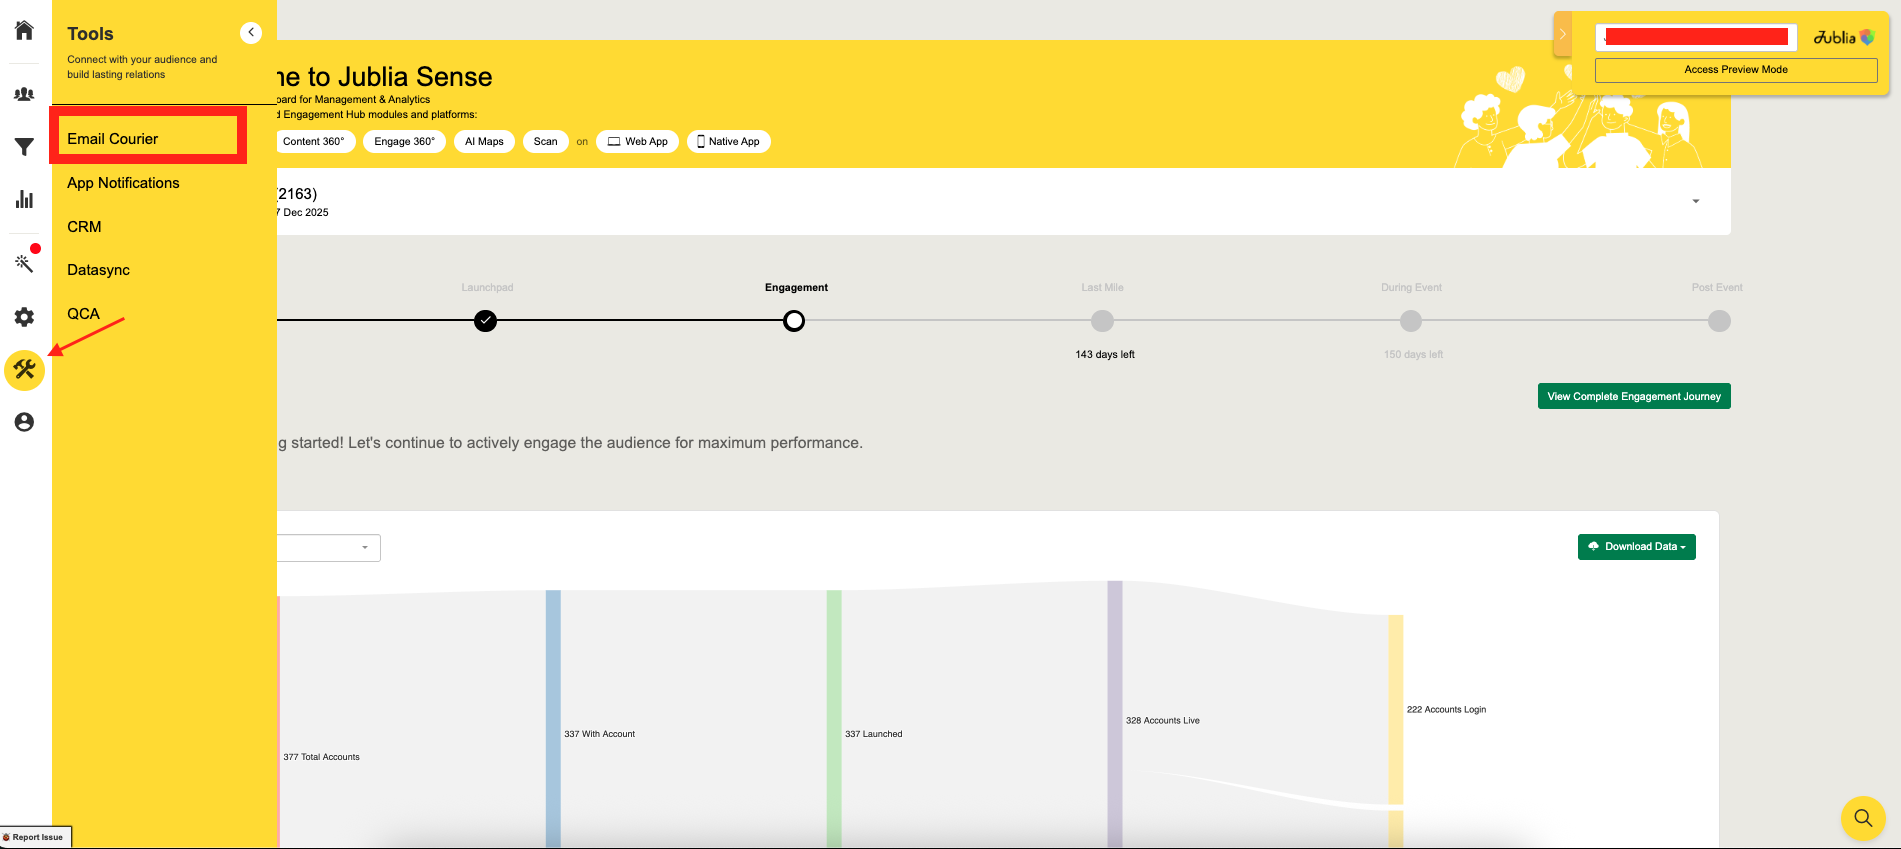Open App Notifications tool
This screenshot has height=849, width=1901.
pyautogui.click(x=123, y=183)
